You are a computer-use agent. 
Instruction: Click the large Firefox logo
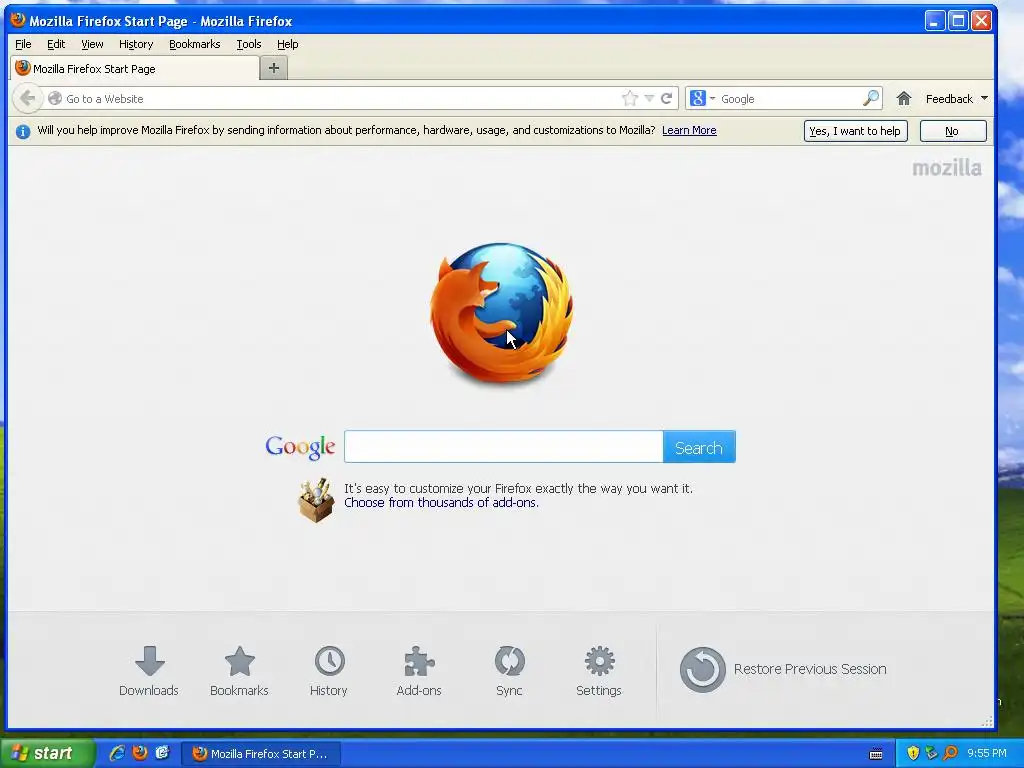[502, 313]
